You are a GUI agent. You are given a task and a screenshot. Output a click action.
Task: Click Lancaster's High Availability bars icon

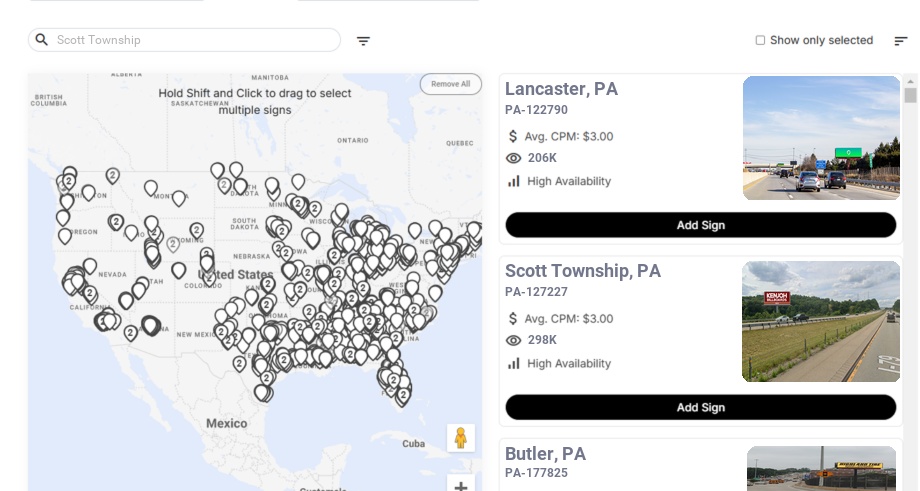[x=514, y=181]
